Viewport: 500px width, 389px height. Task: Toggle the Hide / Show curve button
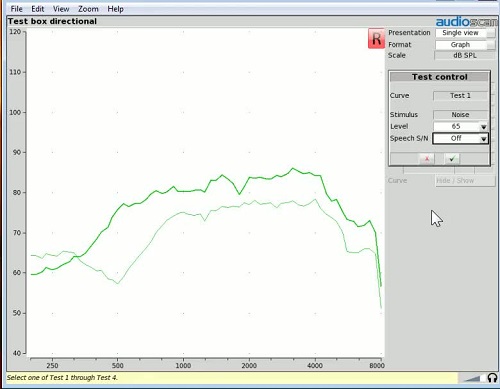465,181
